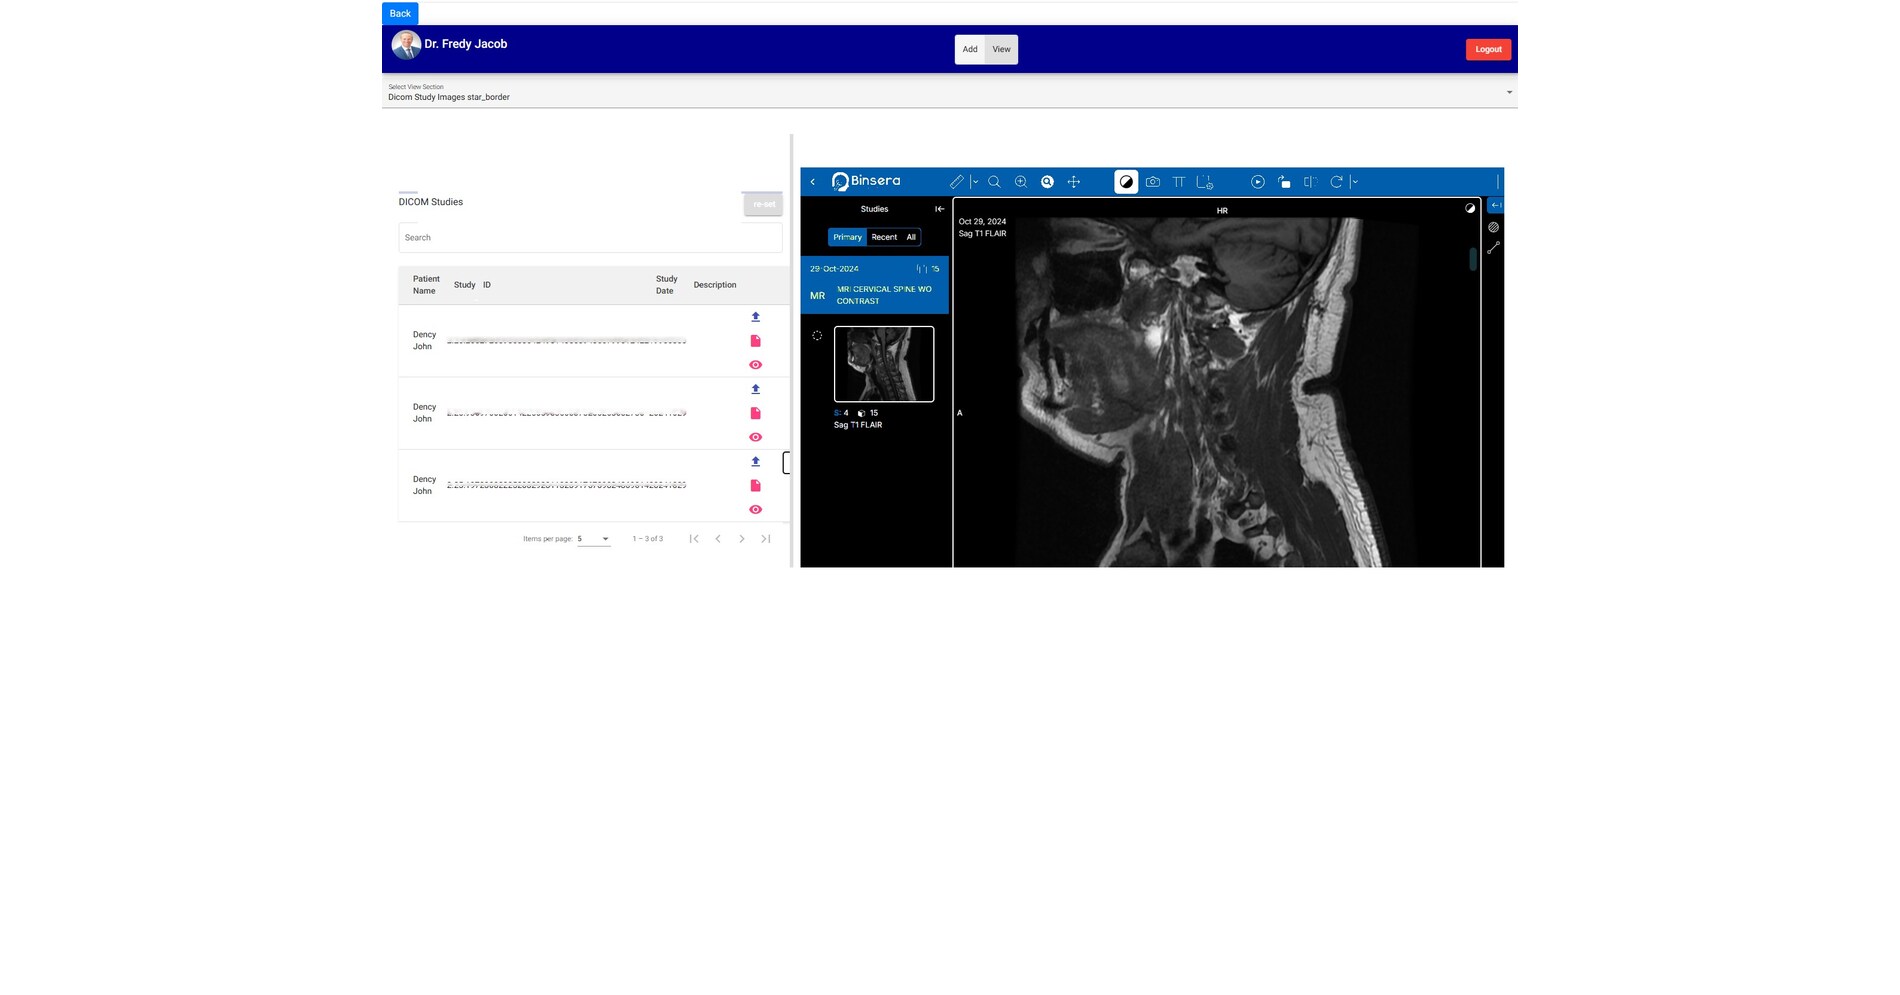Click the red Logout button
Viewport: 1900px width, 995px height.
[x=1487, y=49]
